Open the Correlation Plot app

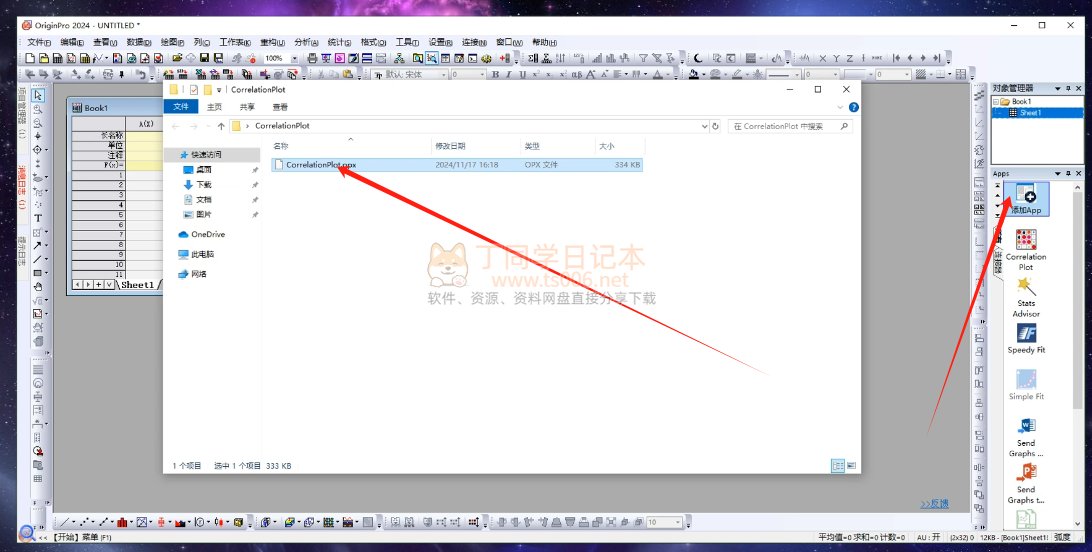tap(1026, 251)
